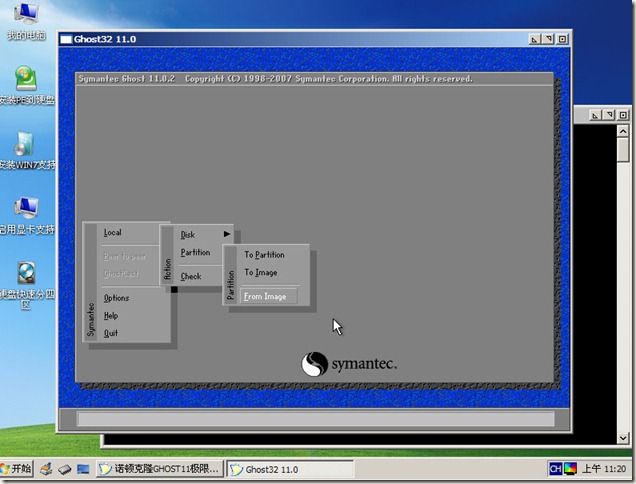Click the background window's third title button
The image size is (636, 484).
pyautogui.click(x=623, y=115)
